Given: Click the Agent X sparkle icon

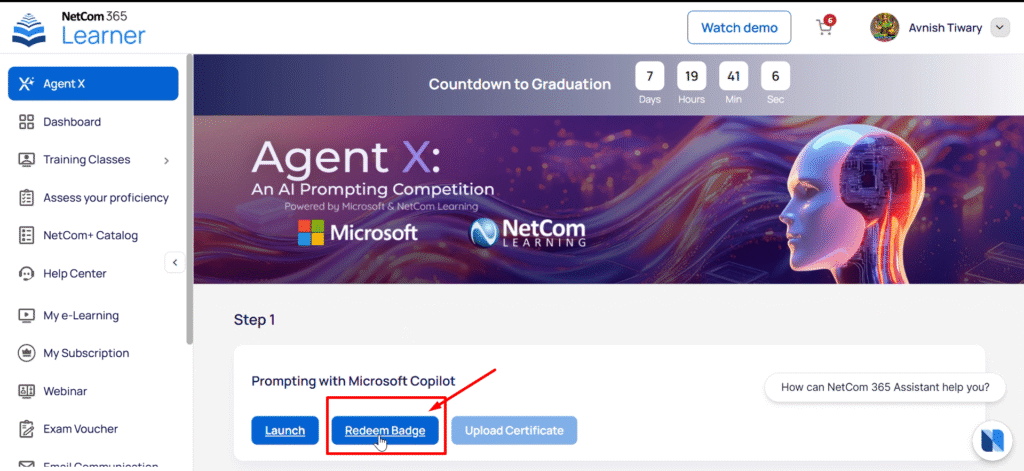Looking at the screenshot, I should pyautogui.click(x=26, y=84).
